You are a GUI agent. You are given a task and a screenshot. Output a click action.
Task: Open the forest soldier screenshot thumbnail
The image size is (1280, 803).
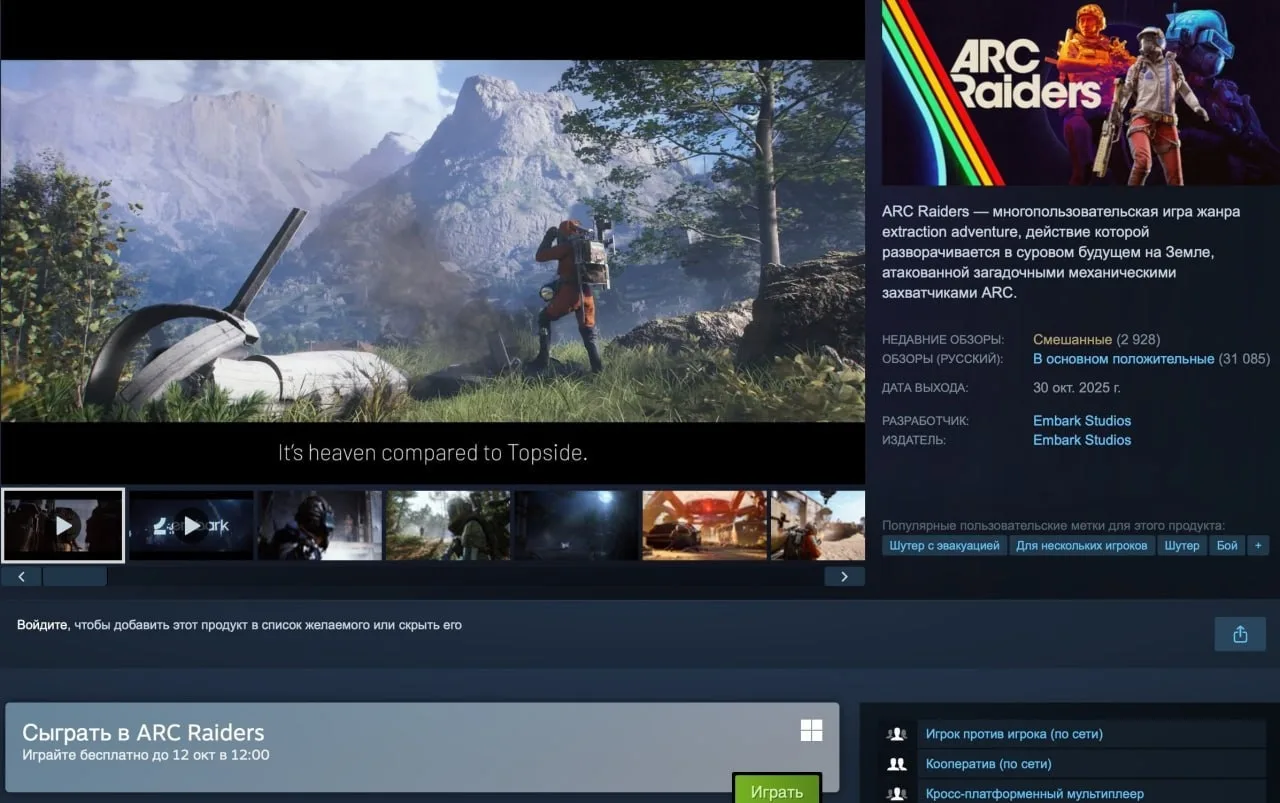[x=448, y=525]
